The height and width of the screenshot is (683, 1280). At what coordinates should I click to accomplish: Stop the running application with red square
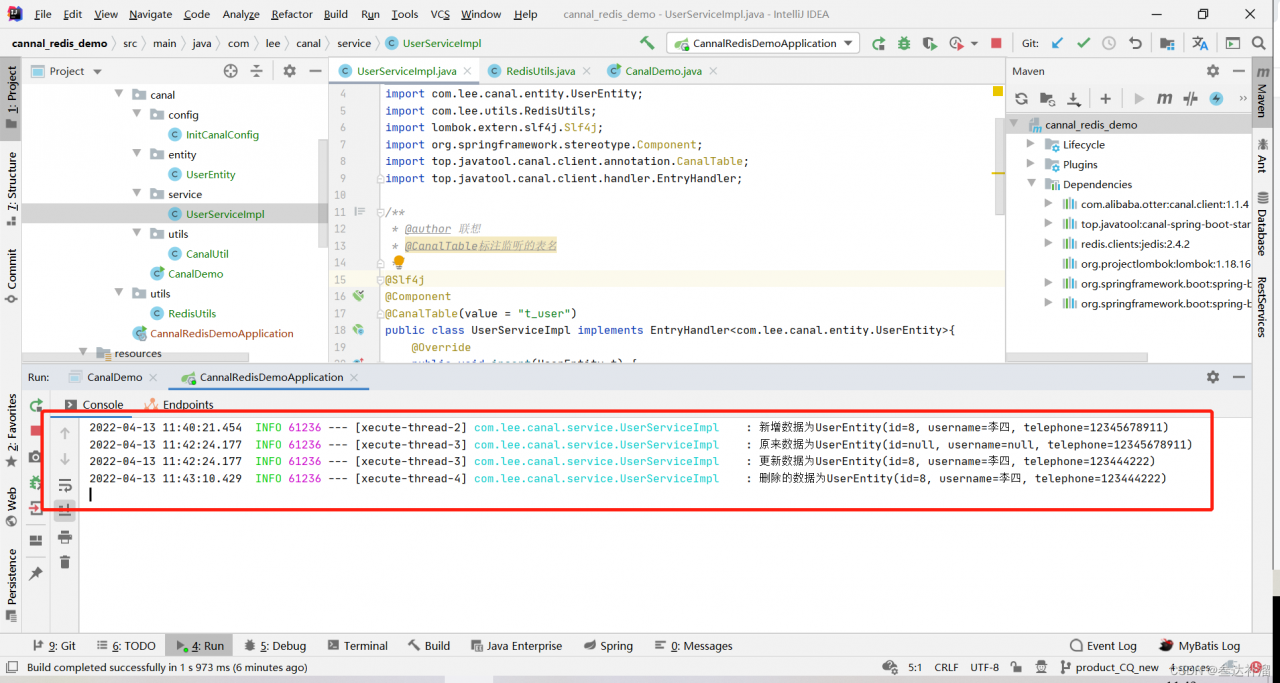(996, 43)
